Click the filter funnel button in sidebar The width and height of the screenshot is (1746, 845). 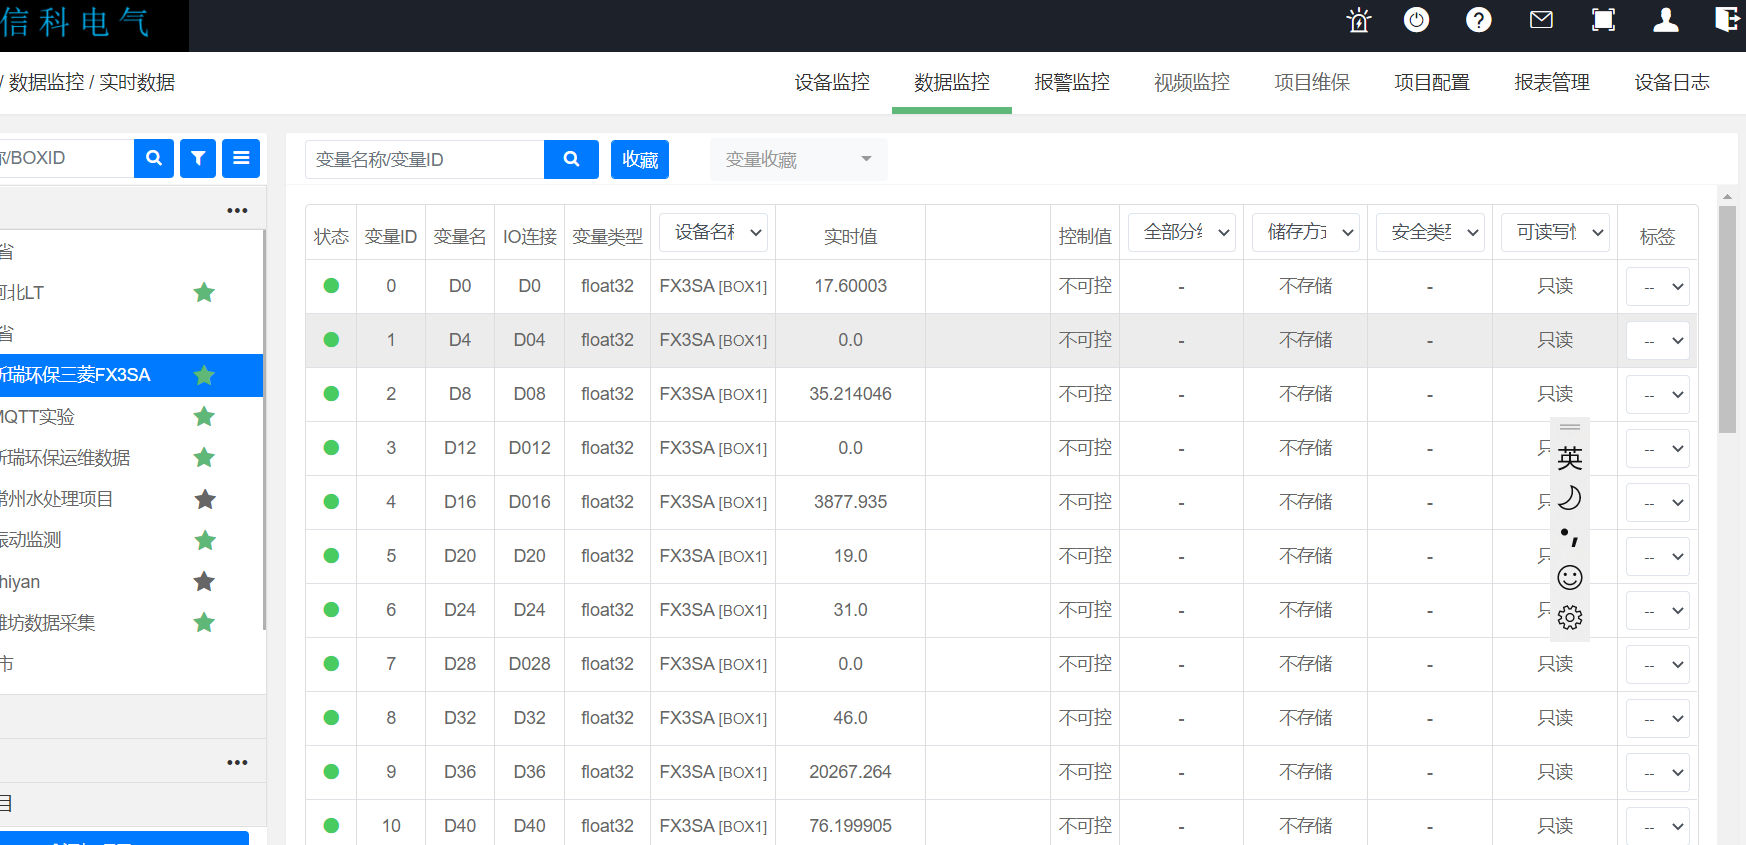point(198,158)
